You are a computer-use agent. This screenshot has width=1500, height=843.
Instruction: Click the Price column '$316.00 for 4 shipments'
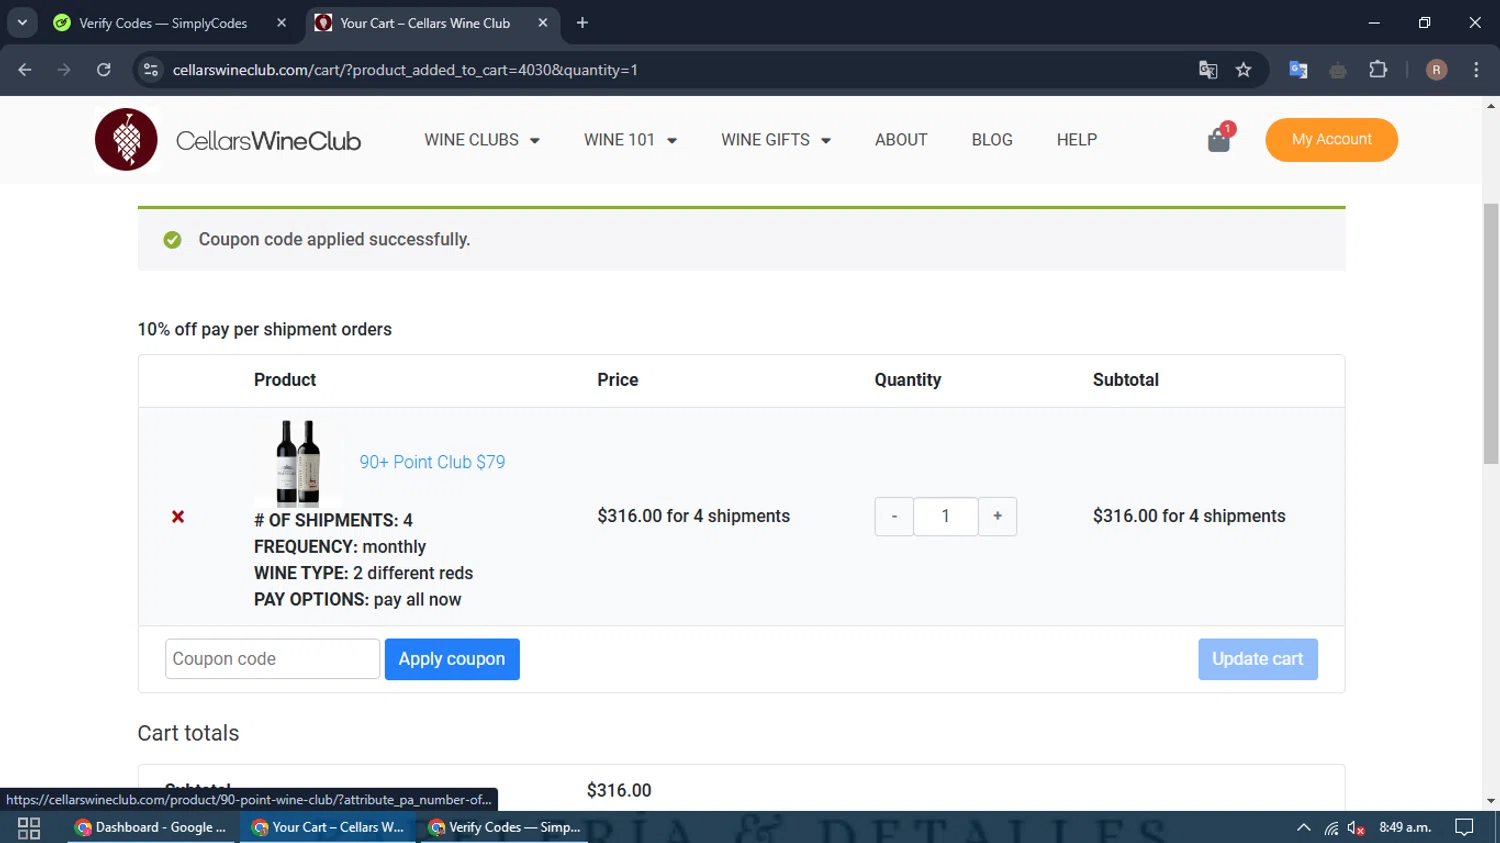coord(693,516)
